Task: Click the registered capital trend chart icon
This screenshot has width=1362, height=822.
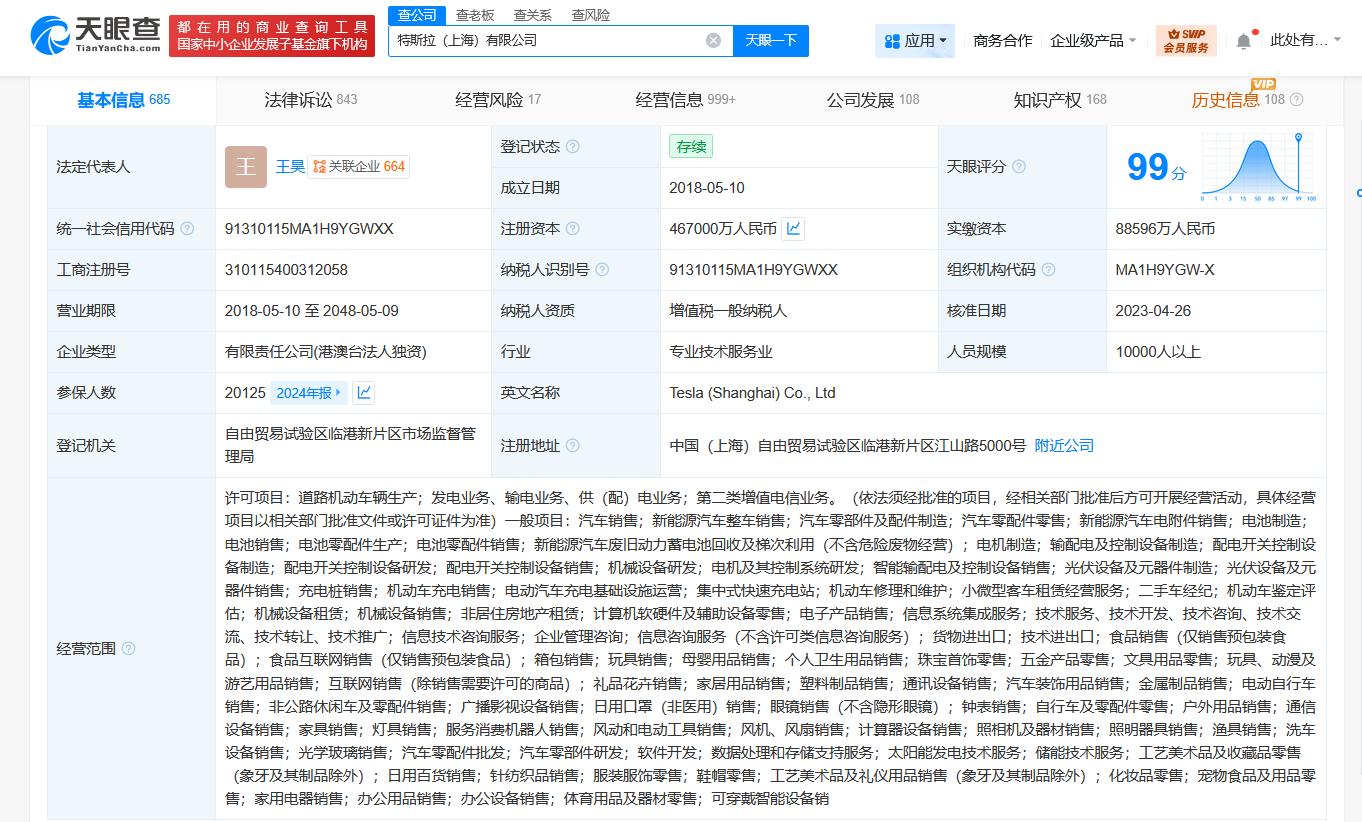Action: coord(793,228)
